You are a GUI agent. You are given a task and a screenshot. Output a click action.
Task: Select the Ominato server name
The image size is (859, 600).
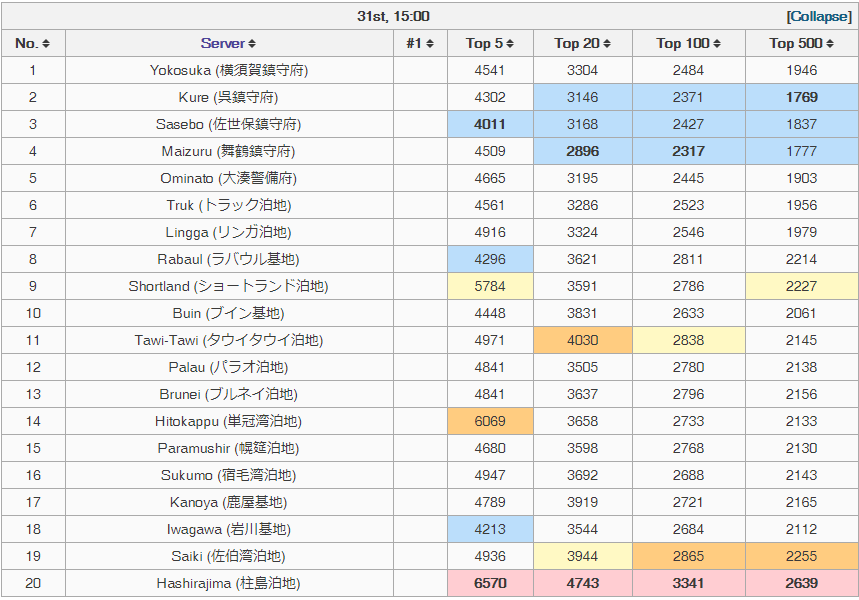click(228, 178)
